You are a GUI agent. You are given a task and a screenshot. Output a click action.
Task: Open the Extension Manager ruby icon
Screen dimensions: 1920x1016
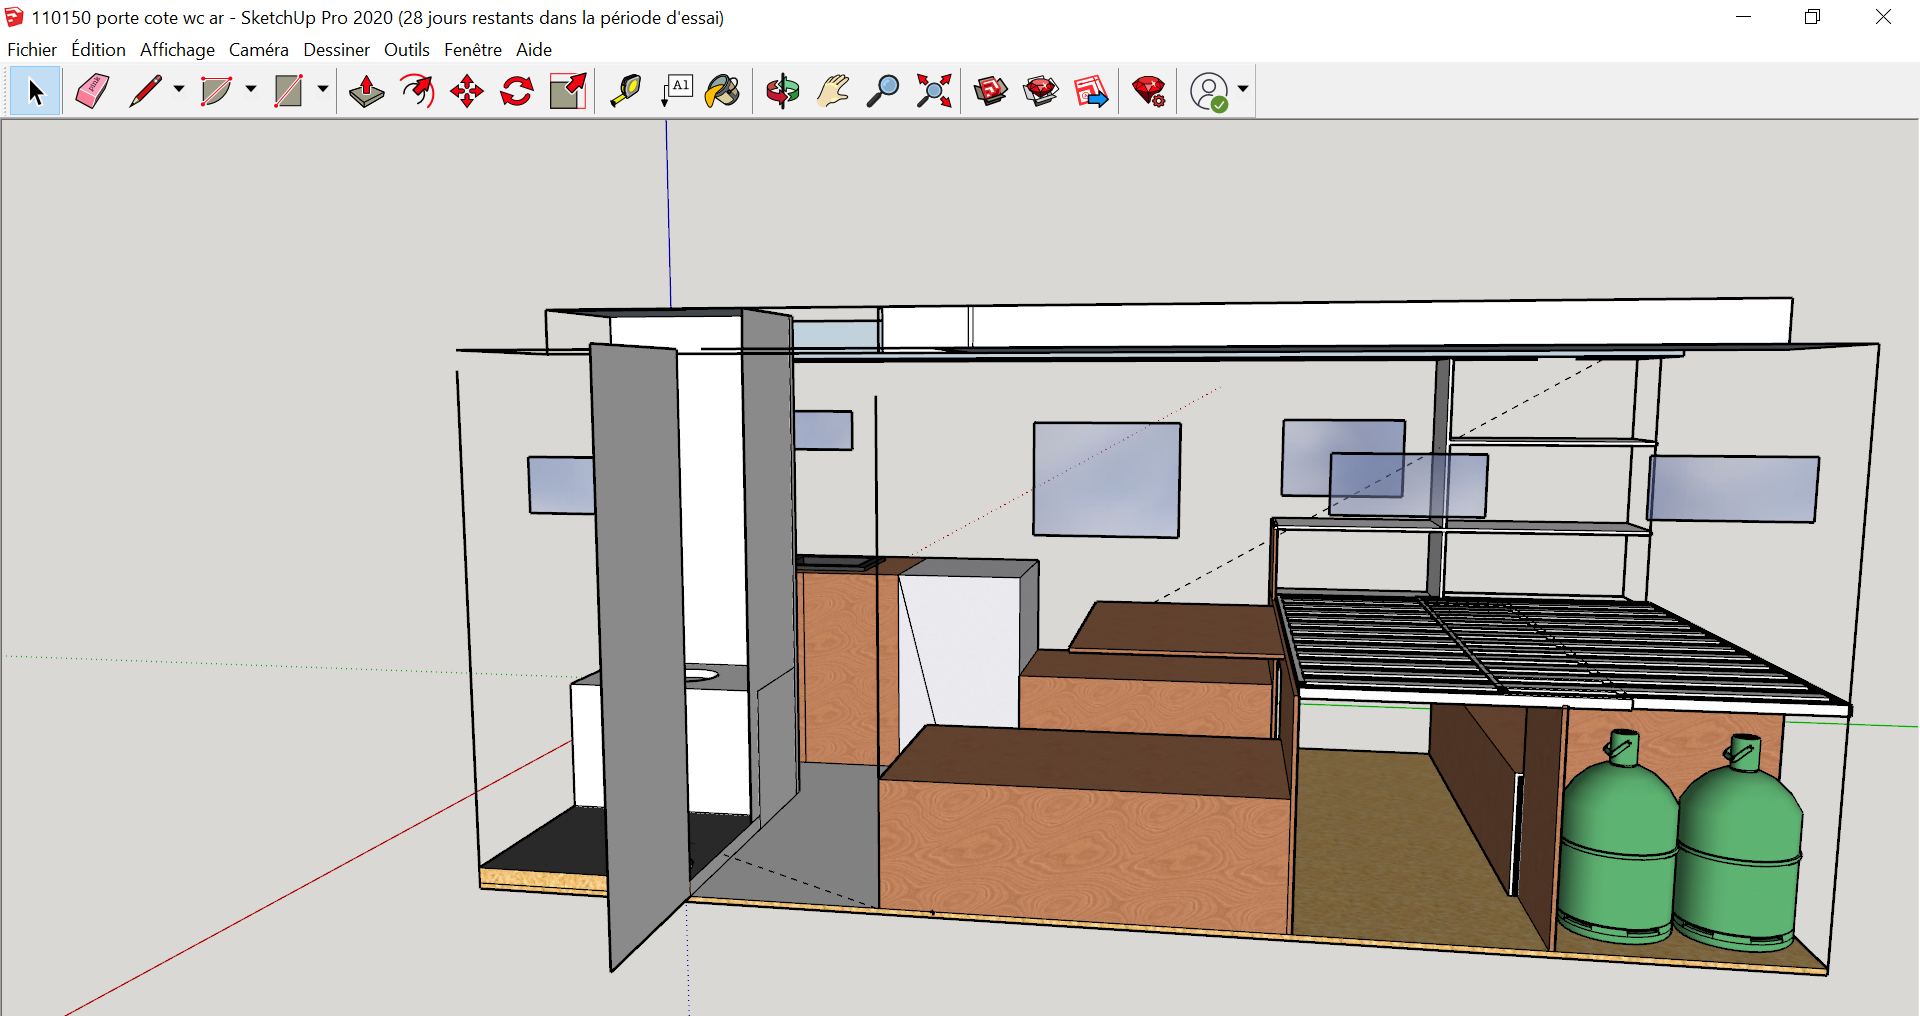1148,91
